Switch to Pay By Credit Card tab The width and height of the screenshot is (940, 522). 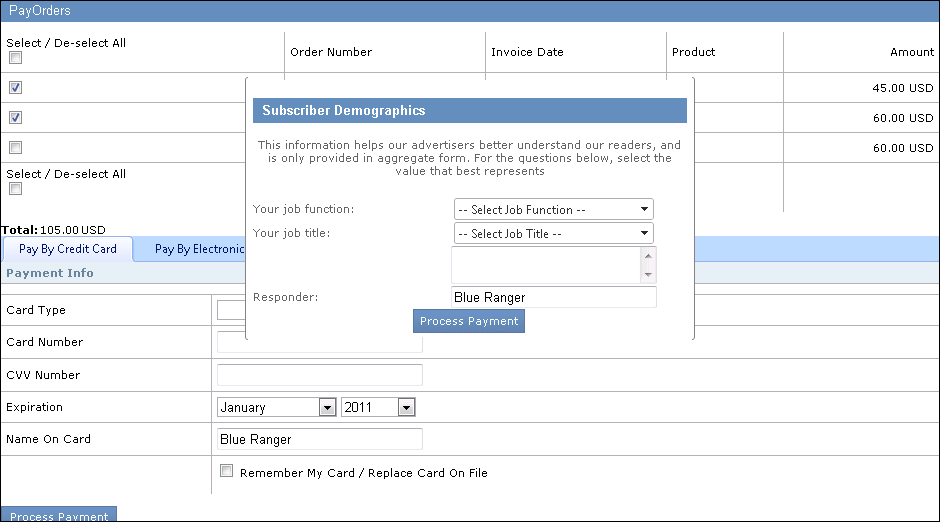68,249
